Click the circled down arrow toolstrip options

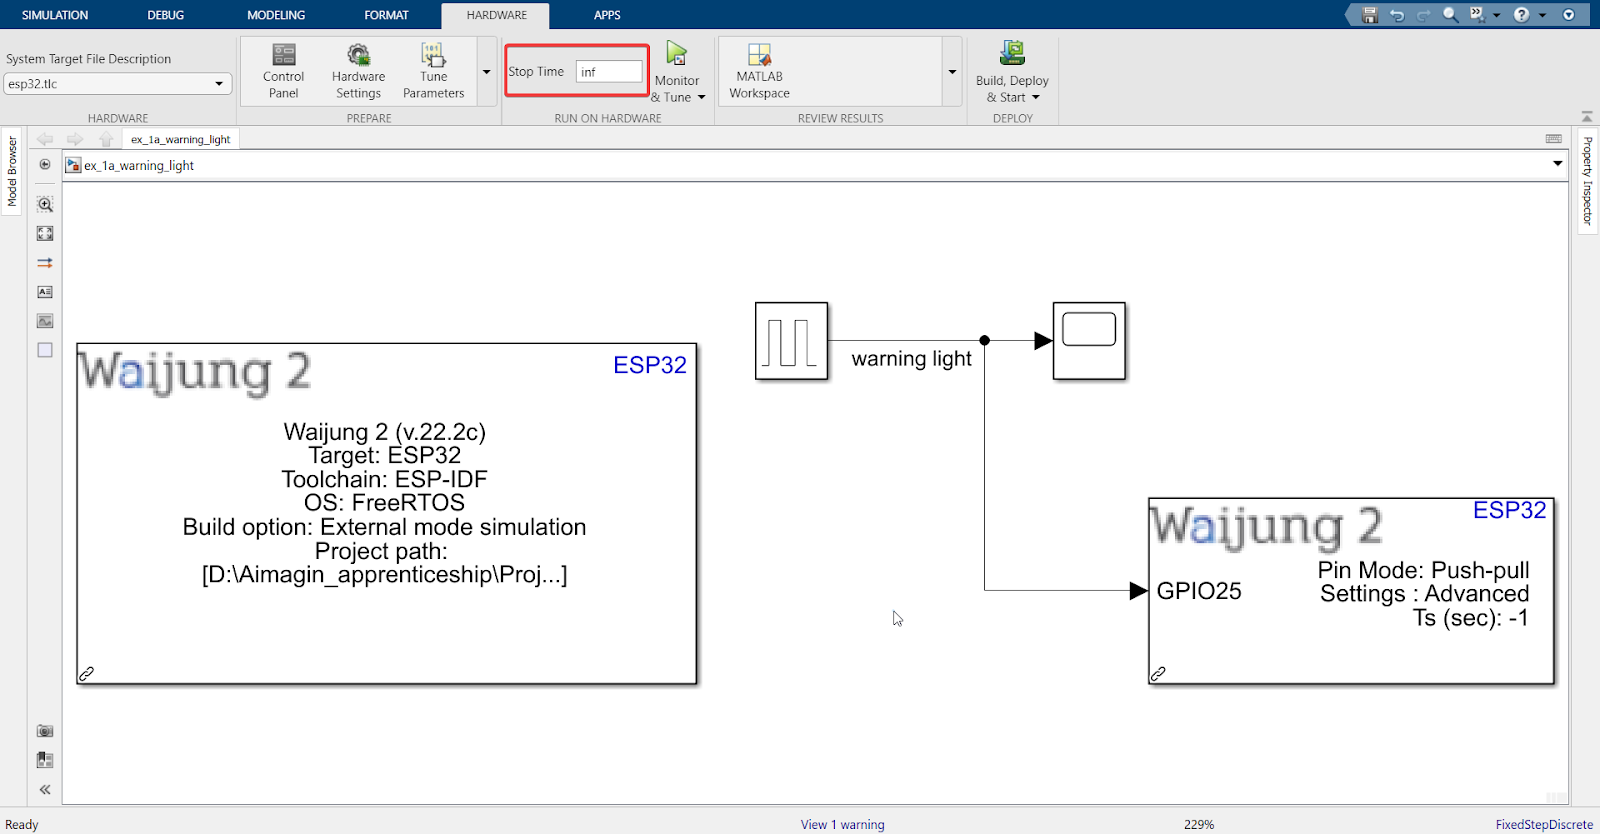tap(1568, 15)
